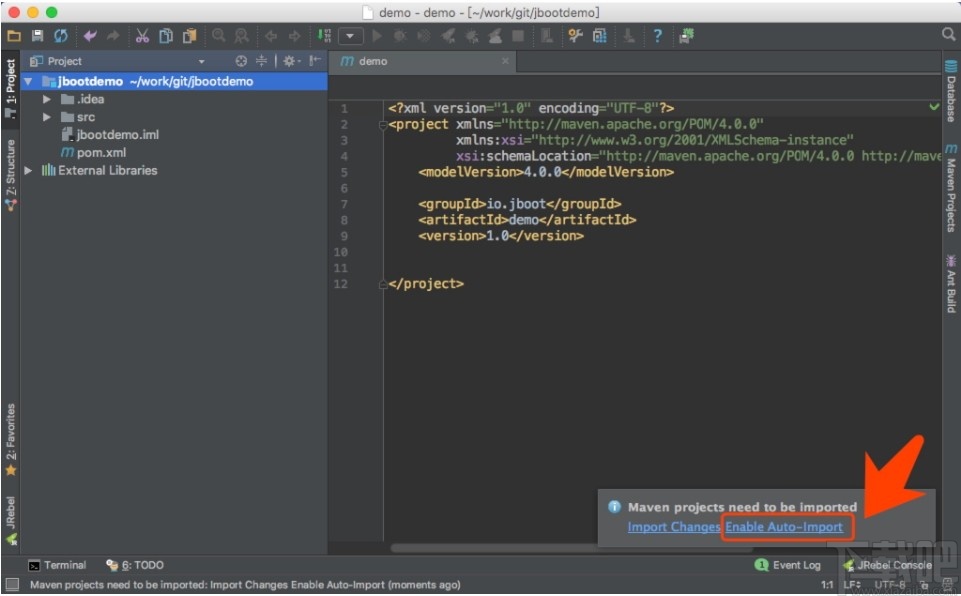This screenshot has height=596, width=961.
Task: Switch to the Terminal tool tab
Action: [x=57, y=565]
